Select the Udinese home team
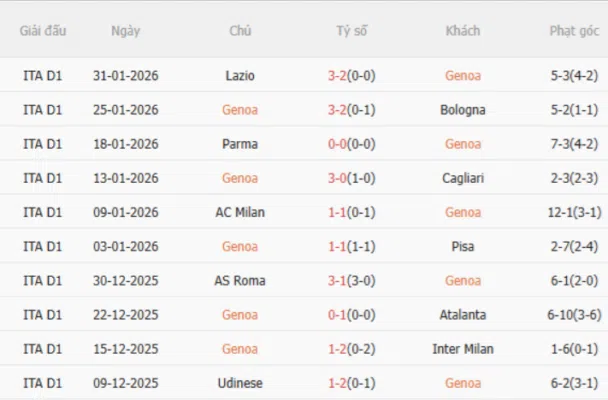 point(240,382)
